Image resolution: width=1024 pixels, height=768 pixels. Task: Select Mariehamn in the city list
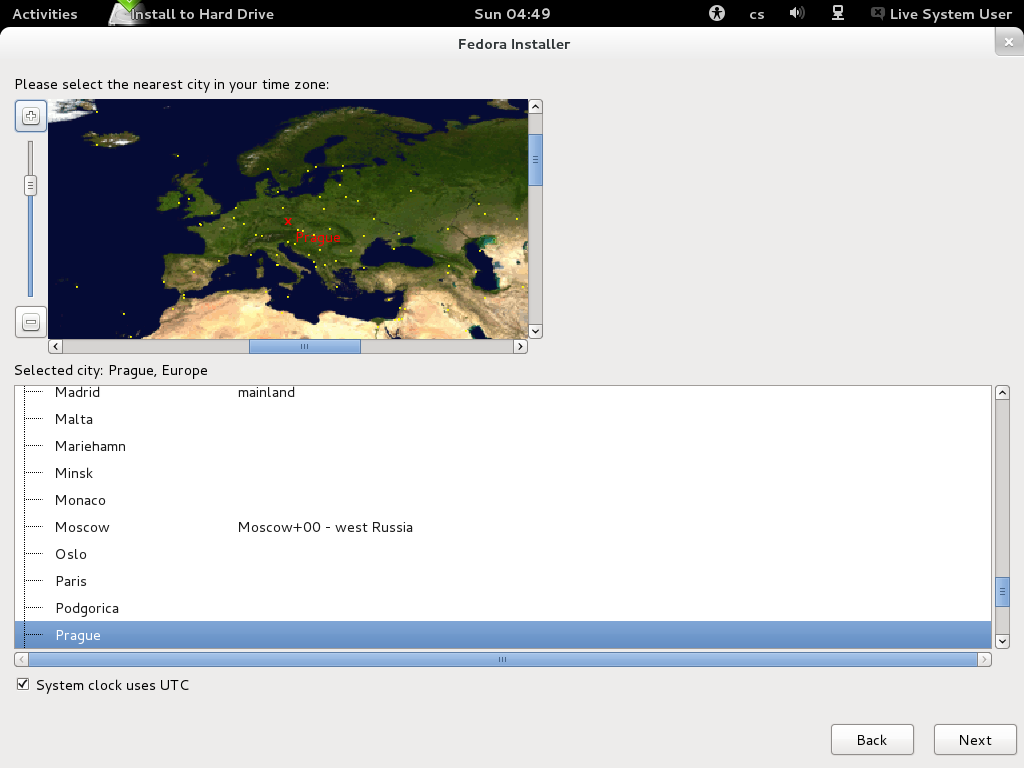[x=503, y=446]
